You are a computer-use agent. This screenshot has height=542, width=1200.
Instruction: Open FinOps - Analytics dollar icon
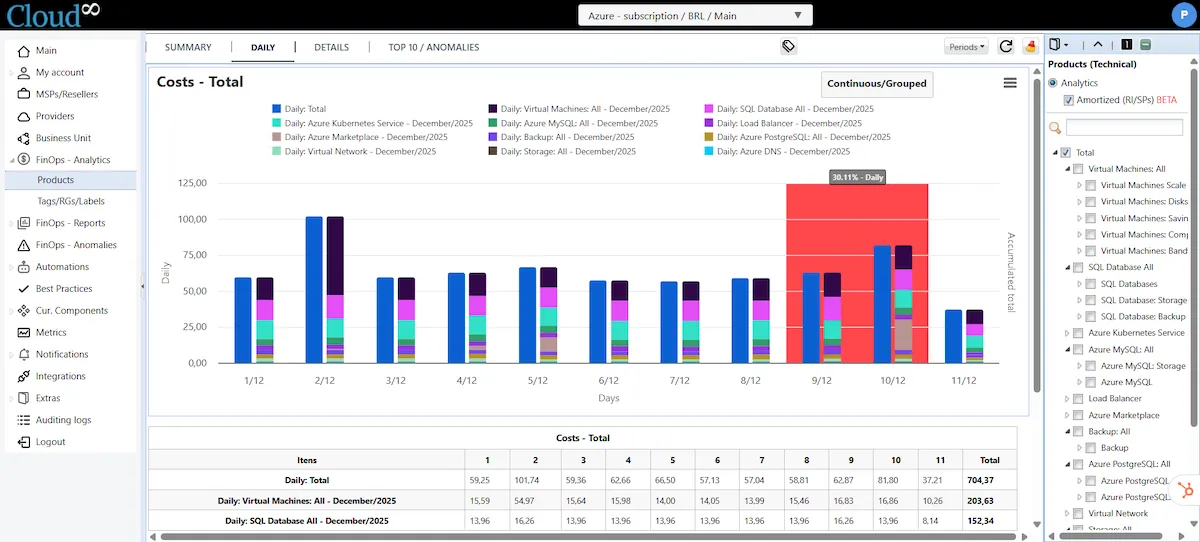tap(24, 160)
